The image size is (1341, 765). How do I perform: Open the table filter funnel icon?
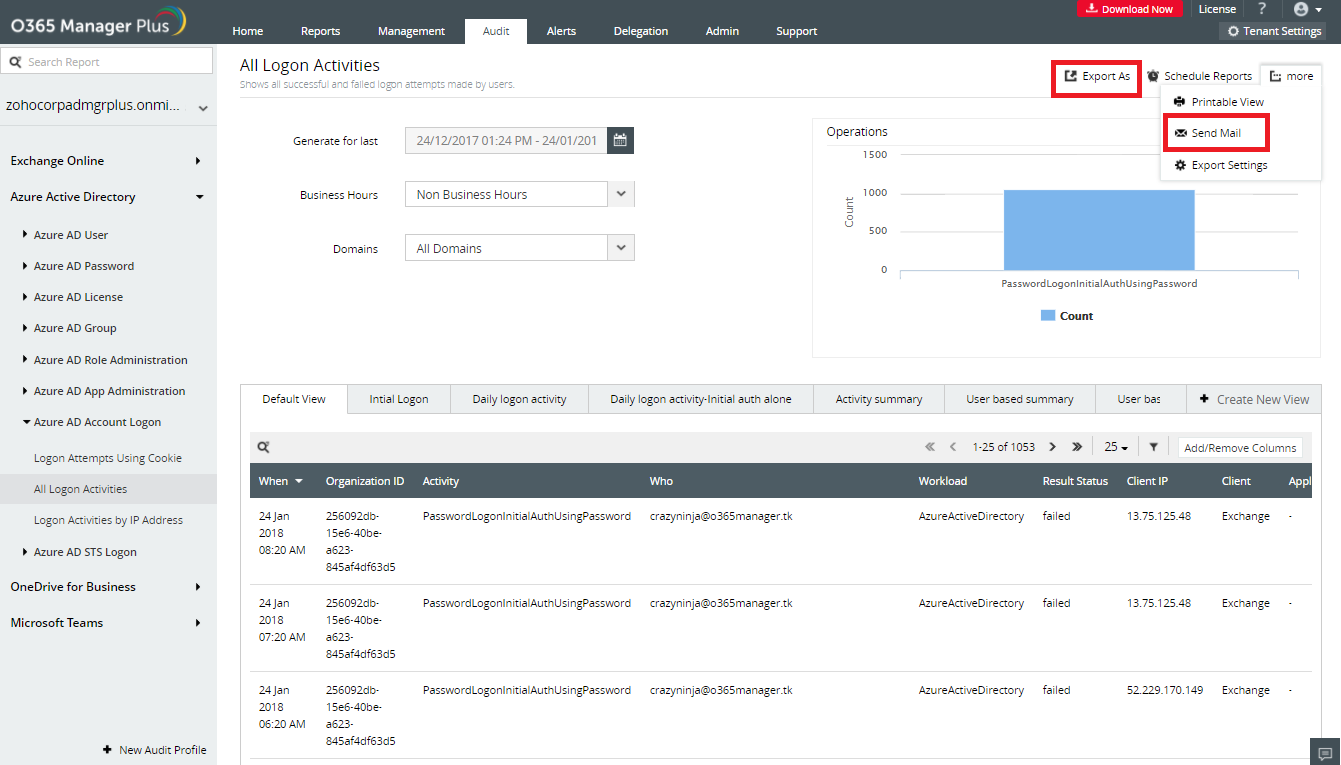pos(1153,447)
